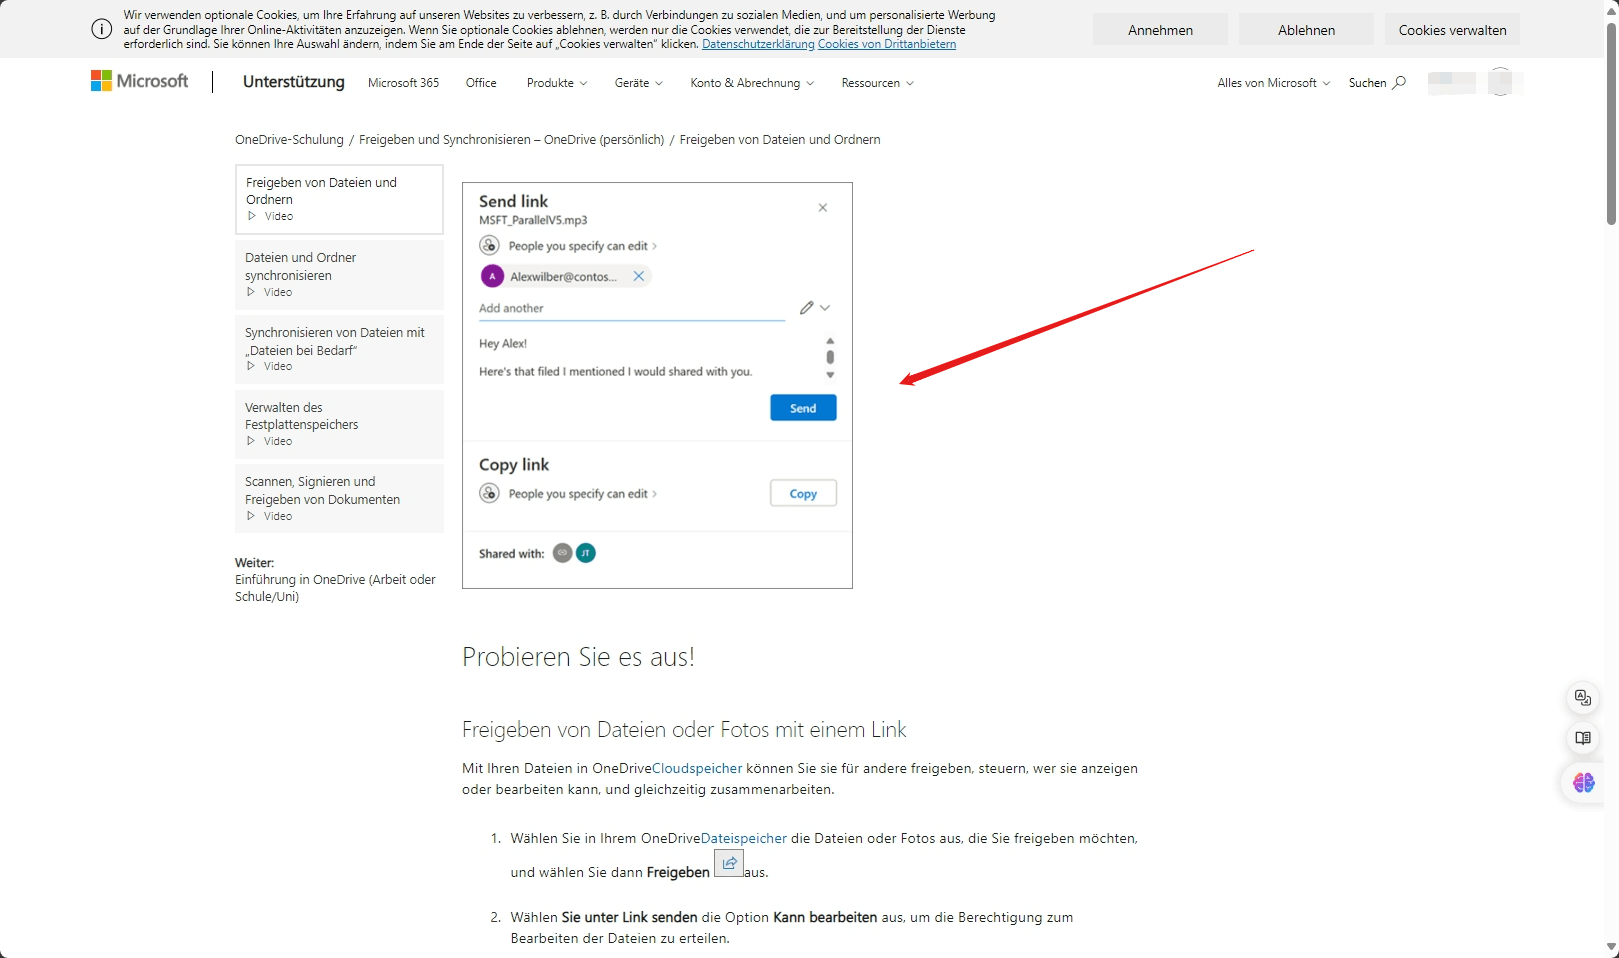Go to Microsoft 365 in the navigation
Viewport: 1619px width, 958px height.
[x=403, y=83]
